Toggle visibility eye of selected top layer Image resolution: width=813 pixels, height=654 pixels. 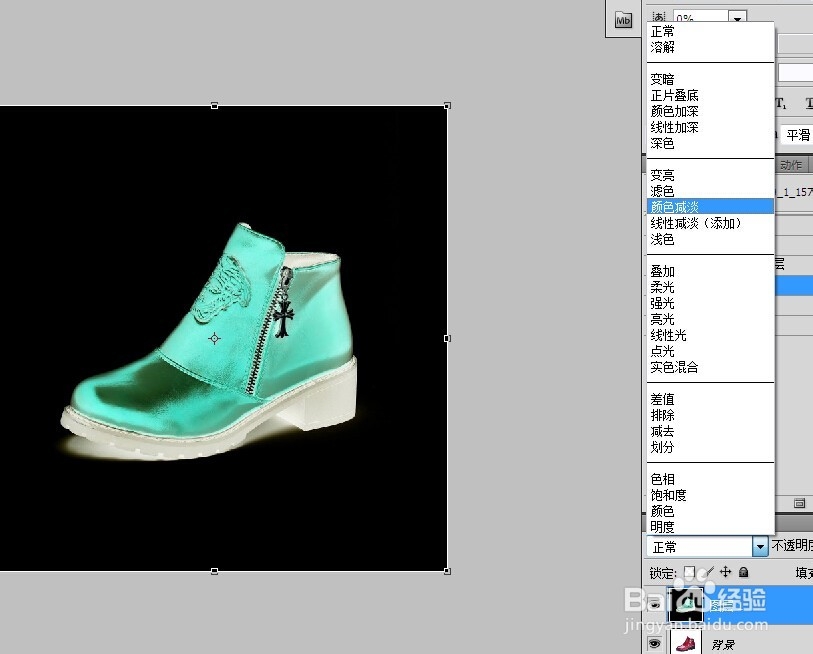pos(654,605)
